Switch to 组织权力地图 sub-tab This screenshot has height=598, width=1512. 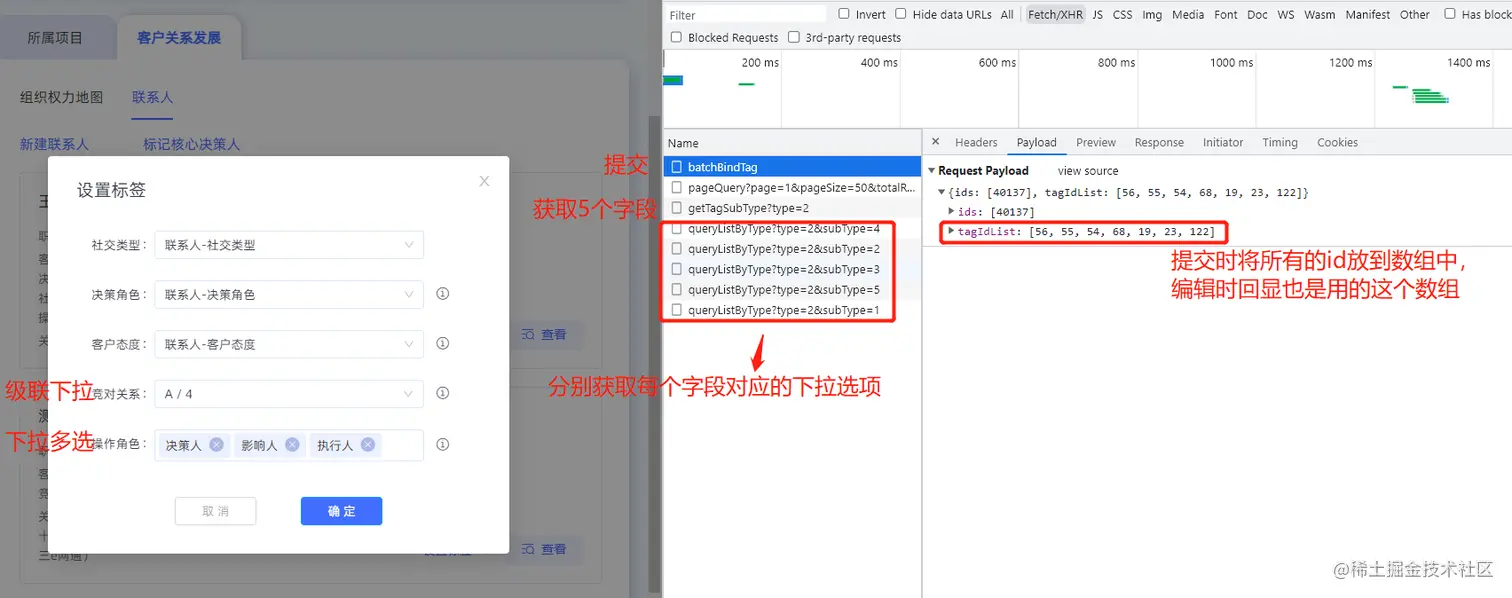point(61,97)
